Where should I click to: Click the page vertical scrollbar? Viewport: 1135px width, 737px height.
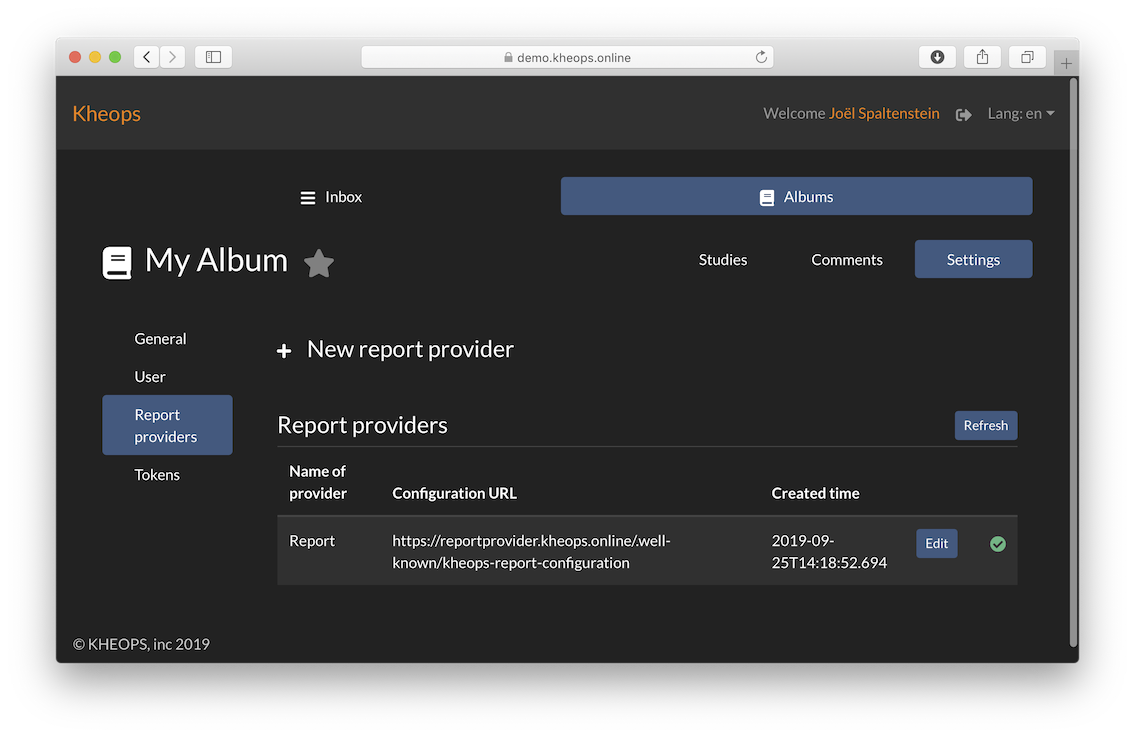click(x=1073, y=363)
